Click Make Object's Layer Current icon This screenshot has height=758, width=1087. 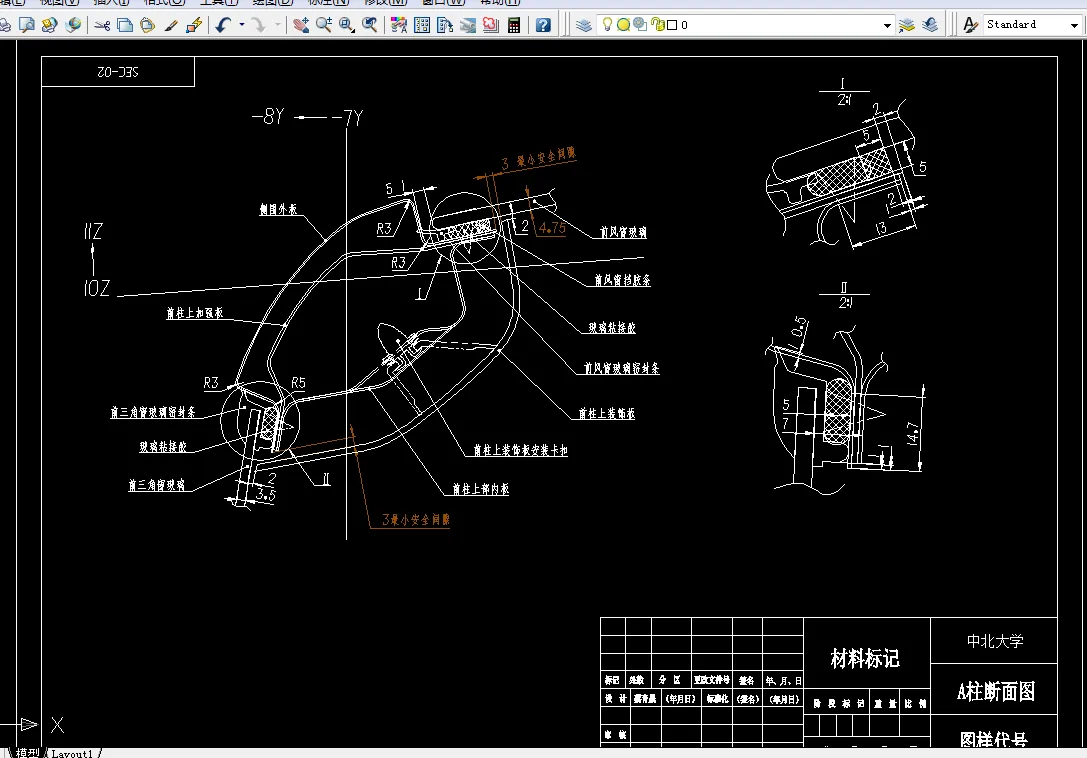tap(907, 25)
